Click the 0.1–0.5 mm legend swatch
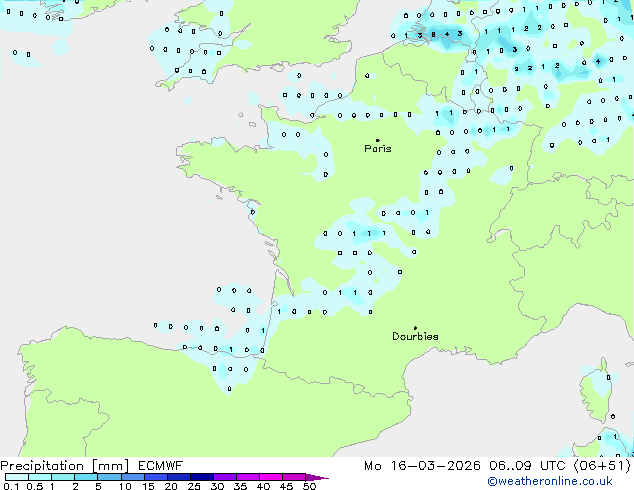This screenshot has height=490, width=634. pos(17,477)
